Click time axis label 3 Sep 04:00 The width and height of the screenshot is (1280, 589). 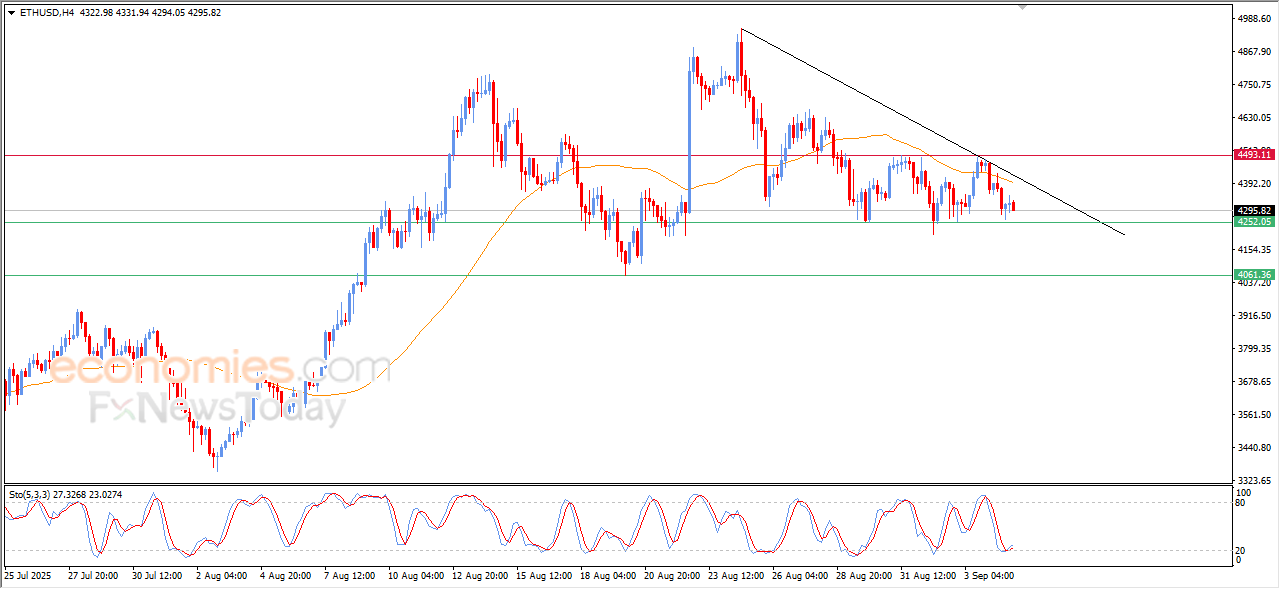989,576
